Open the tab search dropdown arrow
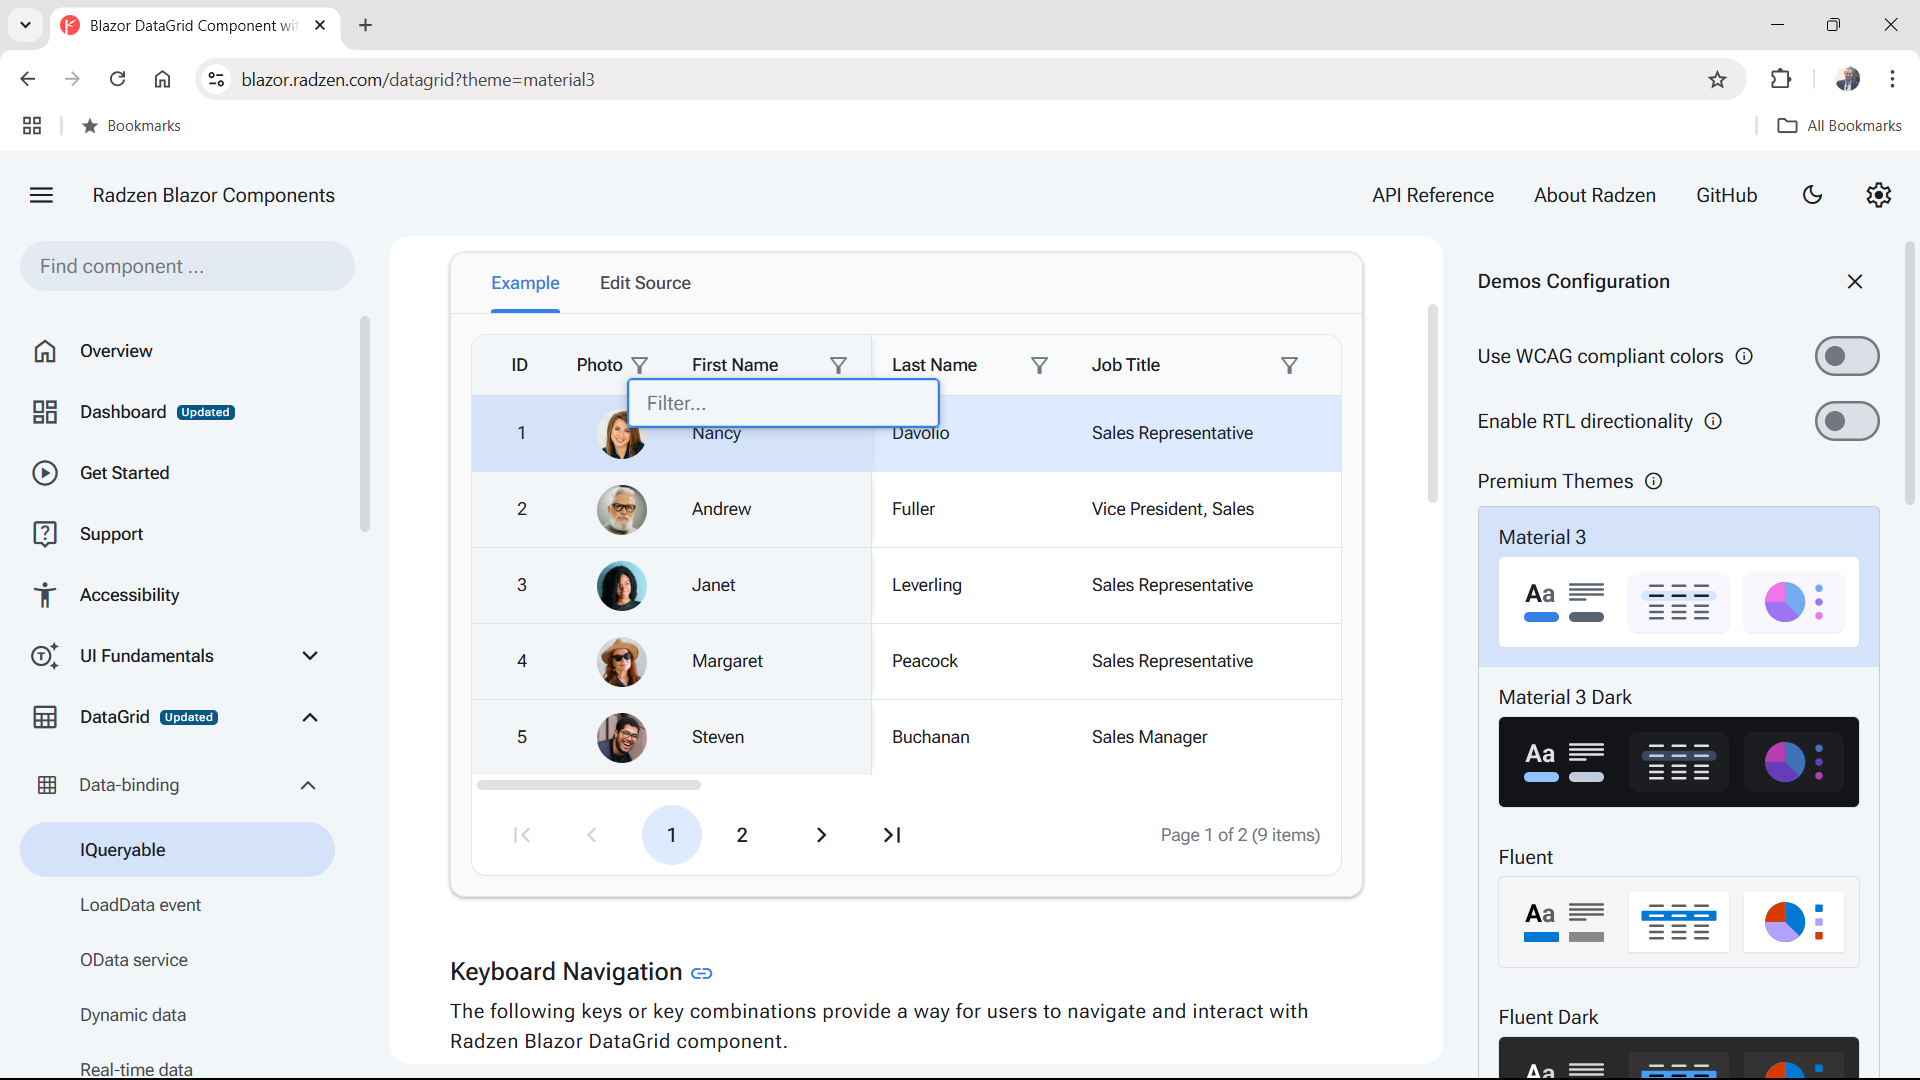 (x=25, y=25)
